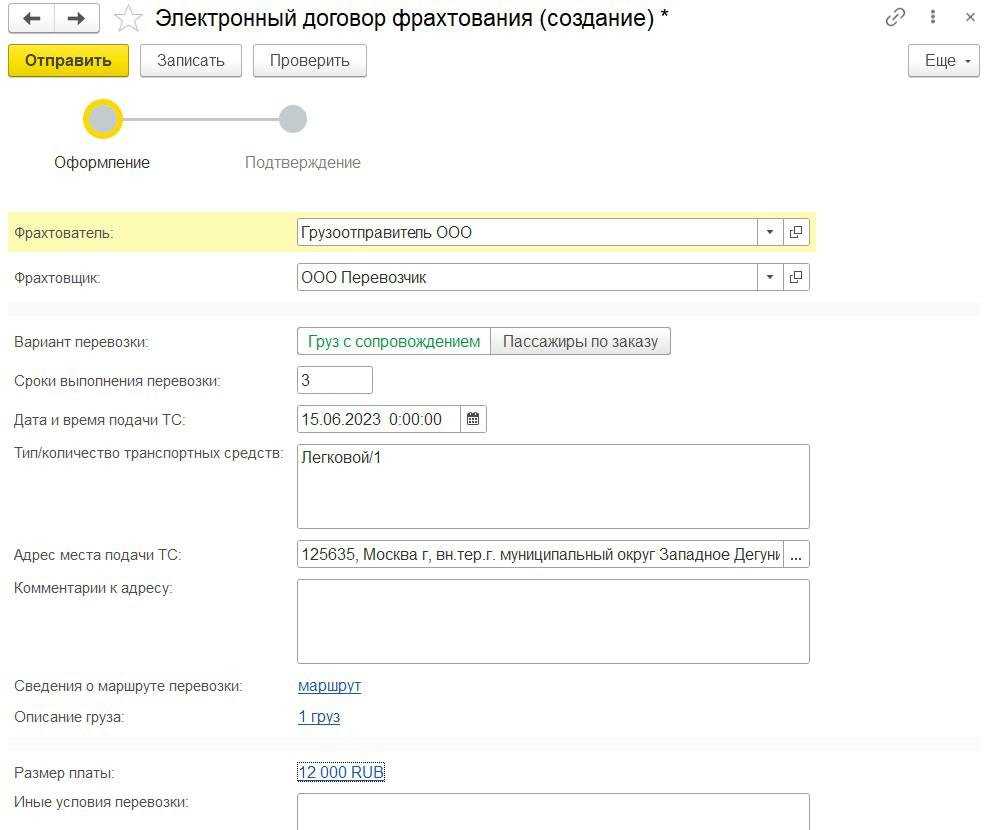
Task: Select the Груз с сопровождением option
Action: [394, 341]
